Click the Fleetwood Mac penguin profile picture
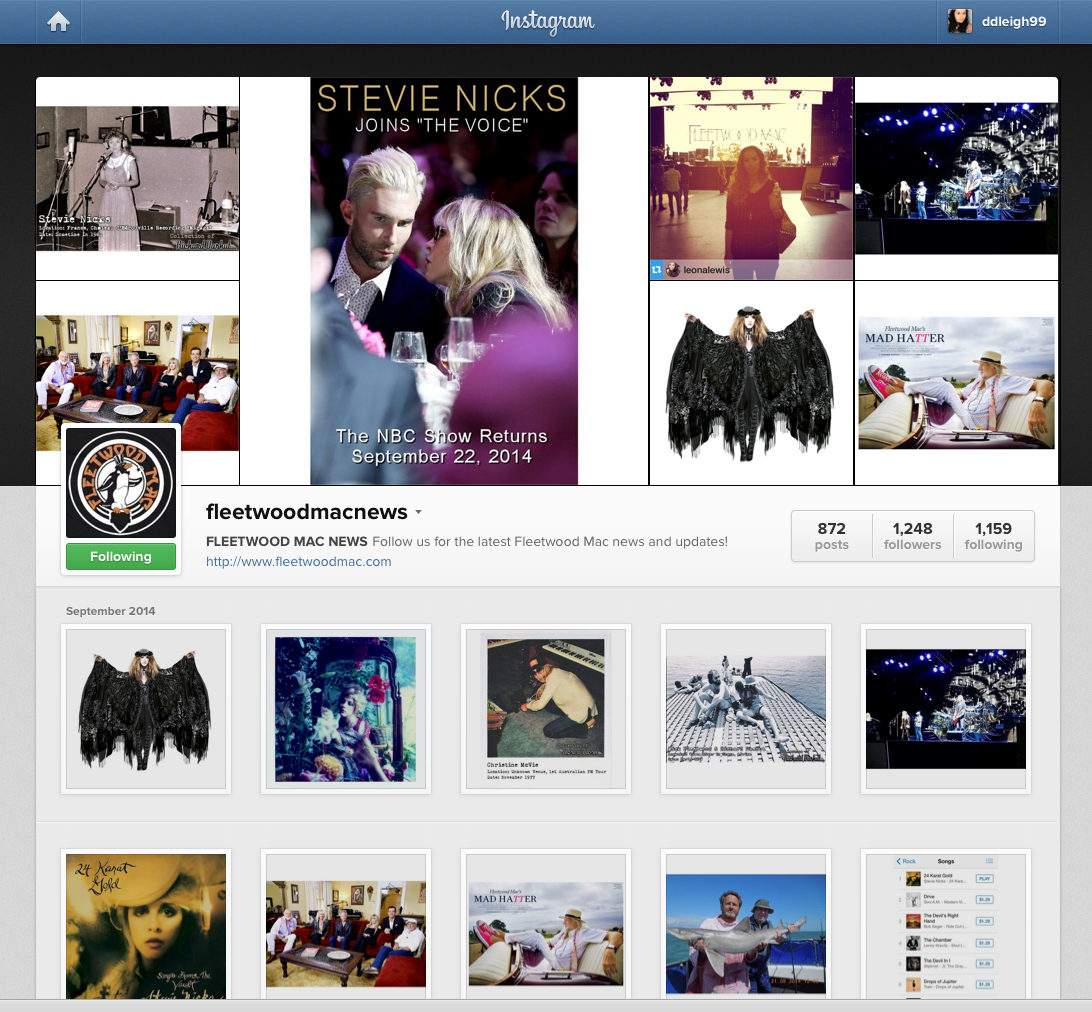The width and height of the screenshot is (1092, 1012). tap(121, 484)
